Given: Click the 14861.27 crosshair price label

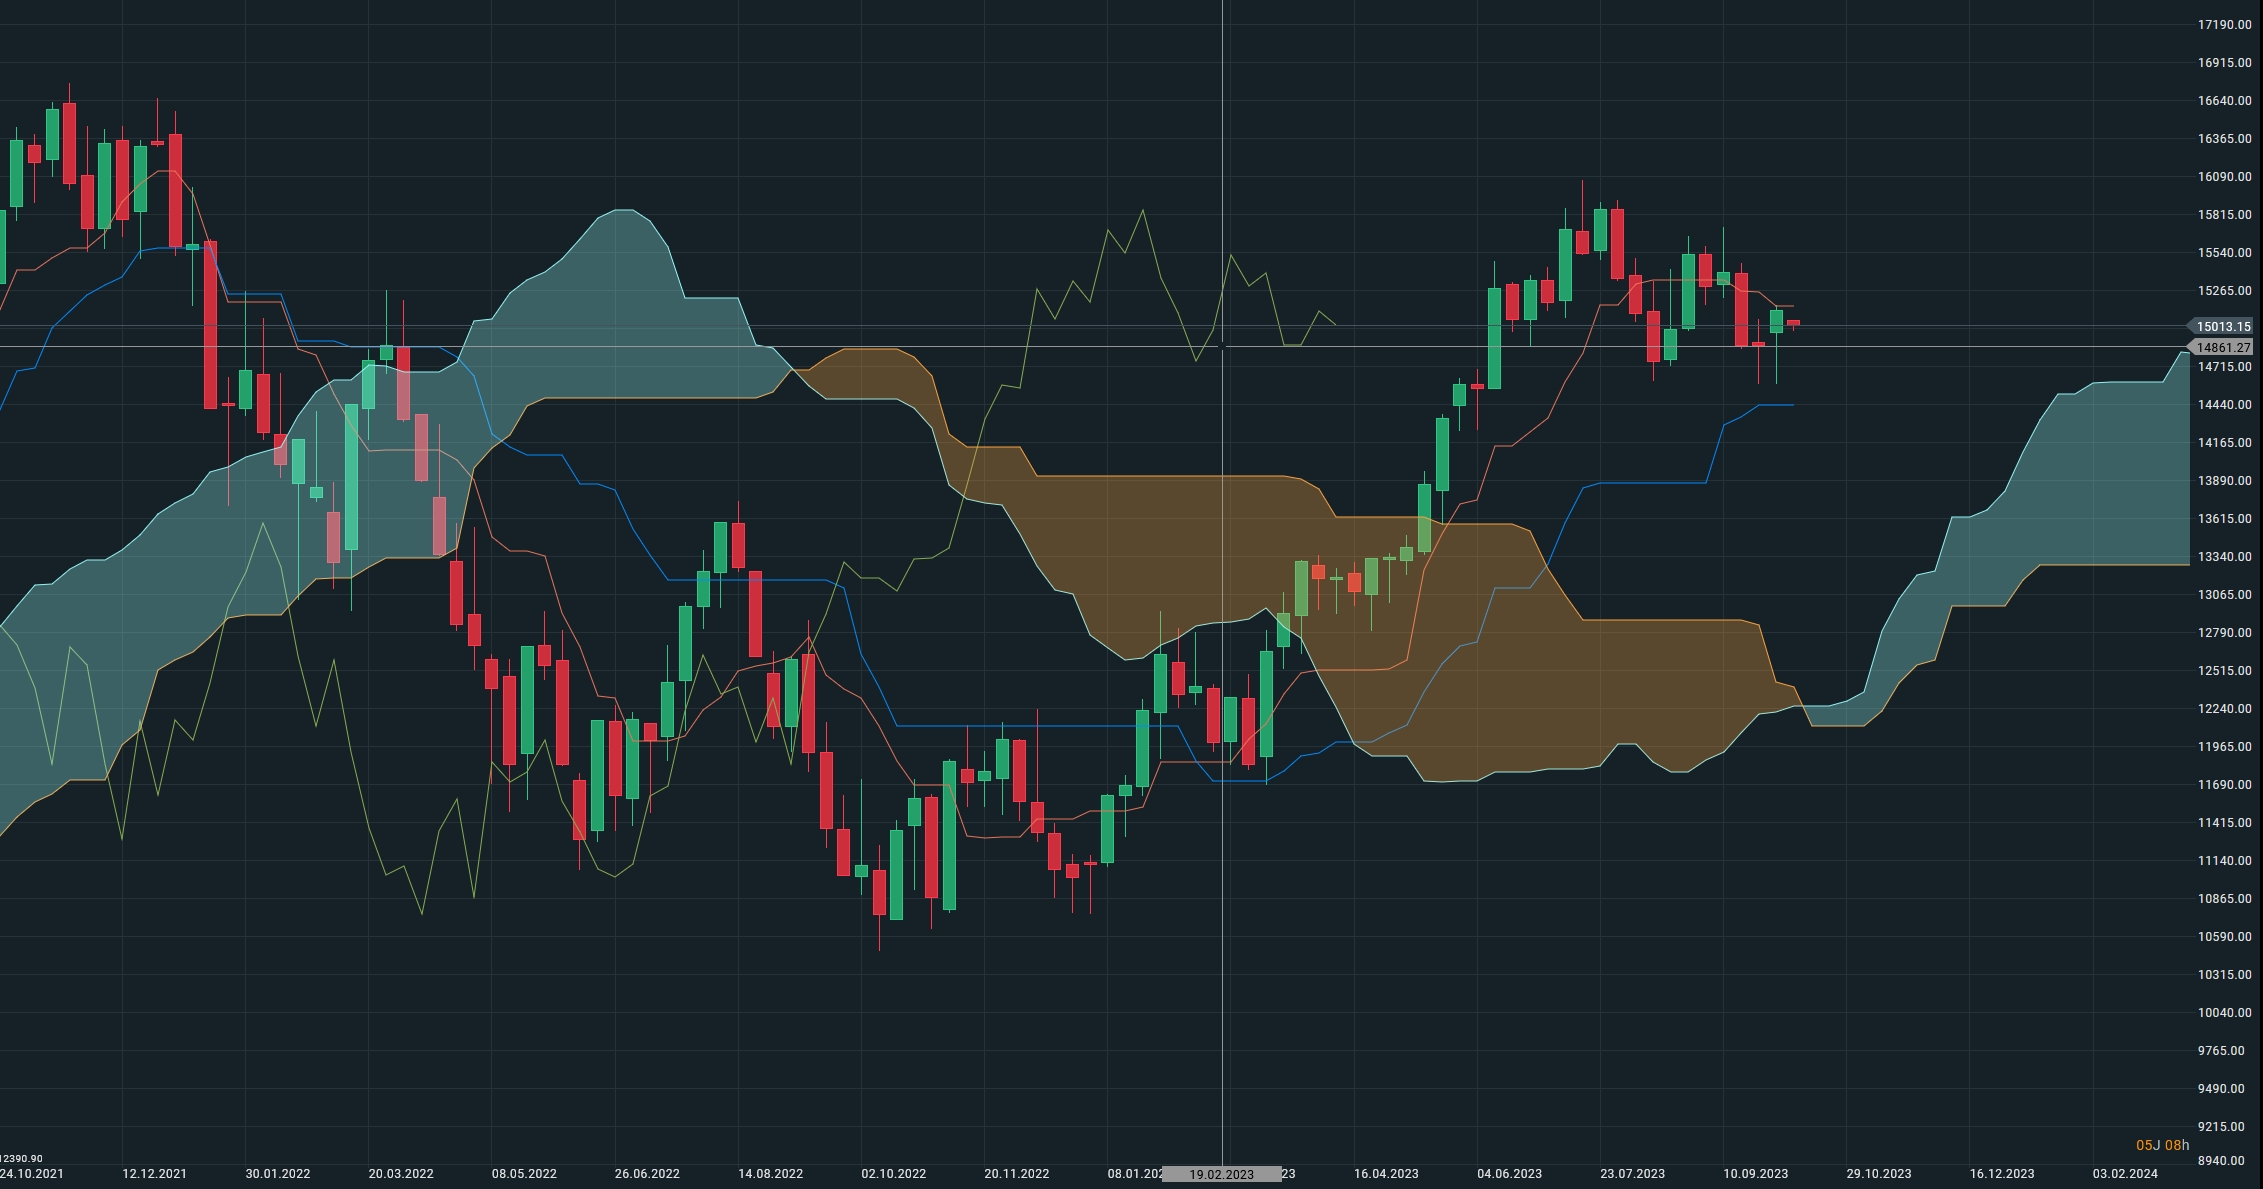Looking at the screenshot, I should [2223, 348].
